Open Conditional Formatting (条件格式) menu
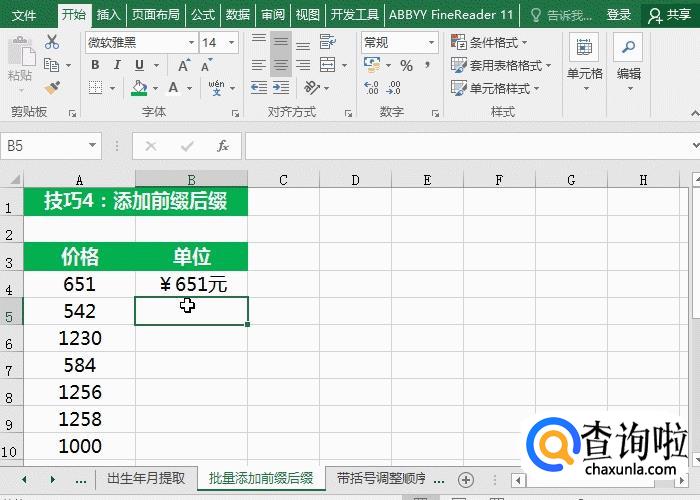The height and width of the screenshot is (500, 700). pos(489,42)
